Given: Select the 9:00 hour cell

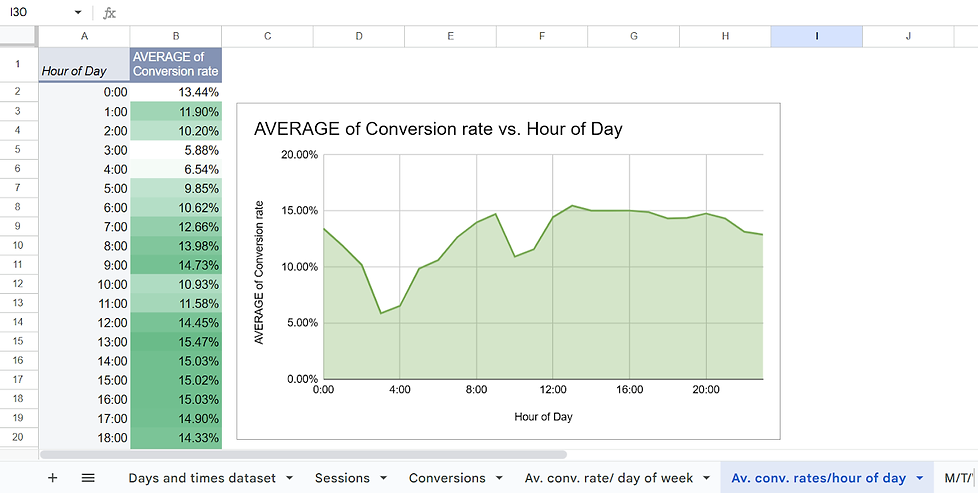Looking at the screenshot, I should point(84,265).
